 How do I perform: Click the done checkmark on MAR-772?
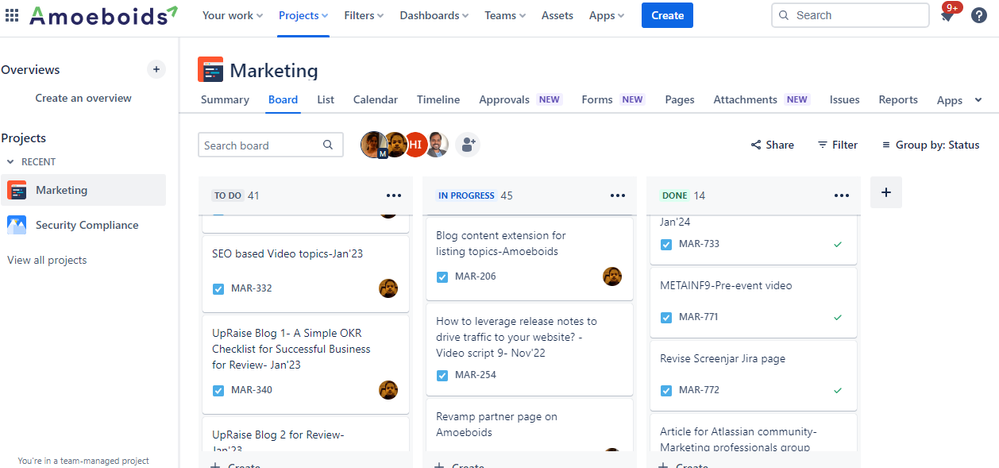(x=838, y=390)
